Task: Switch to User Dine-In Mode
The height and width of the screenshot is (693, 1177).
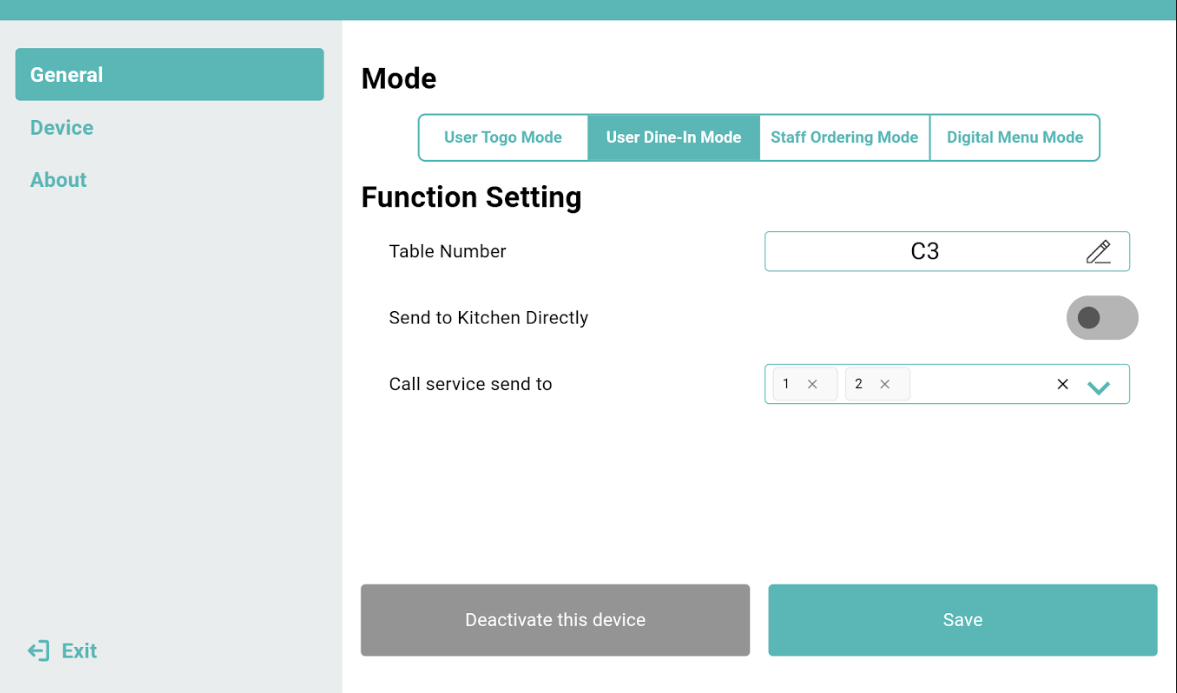Action: [x=673, y=138]
